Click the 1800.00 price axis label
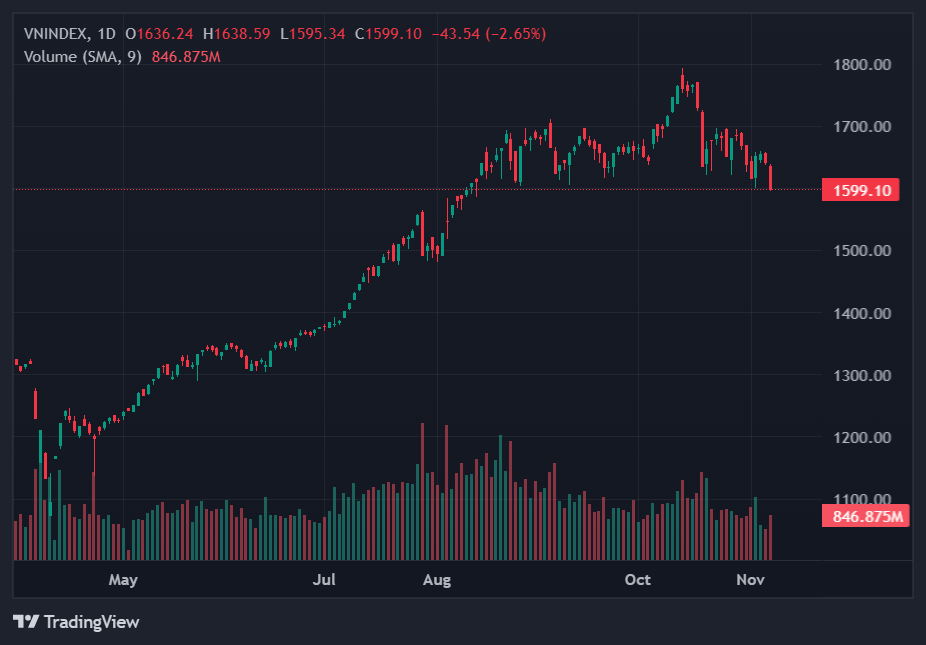926x645 pixels. [x=861, y=65]
